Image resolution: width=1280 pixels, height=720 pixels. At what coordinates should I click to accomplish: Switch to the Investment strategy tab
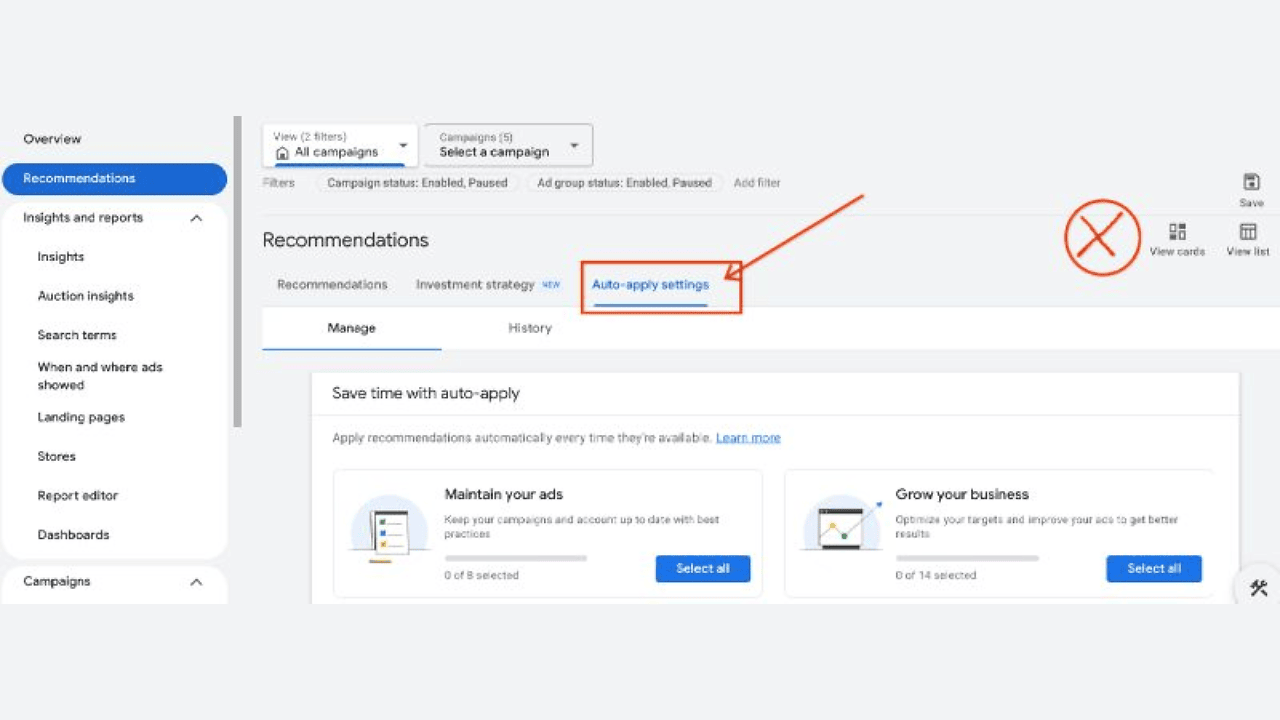476,285
